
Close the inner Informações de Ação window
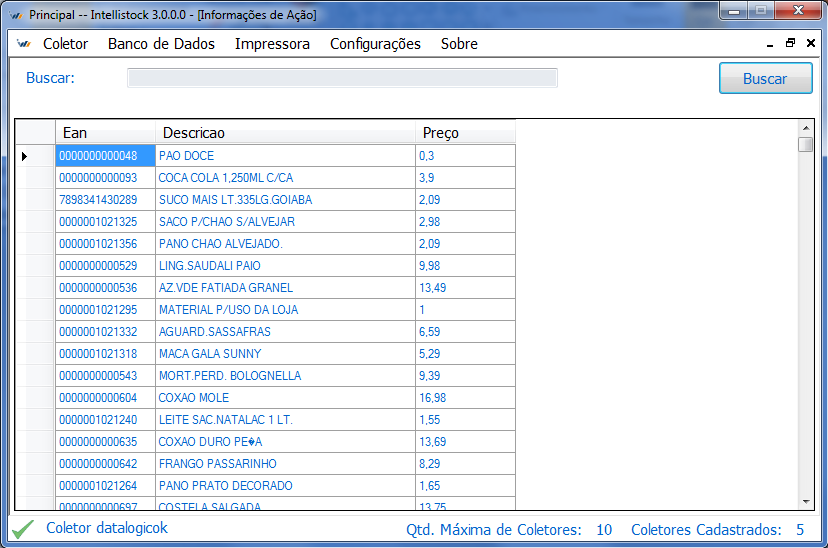pos(811,43)
